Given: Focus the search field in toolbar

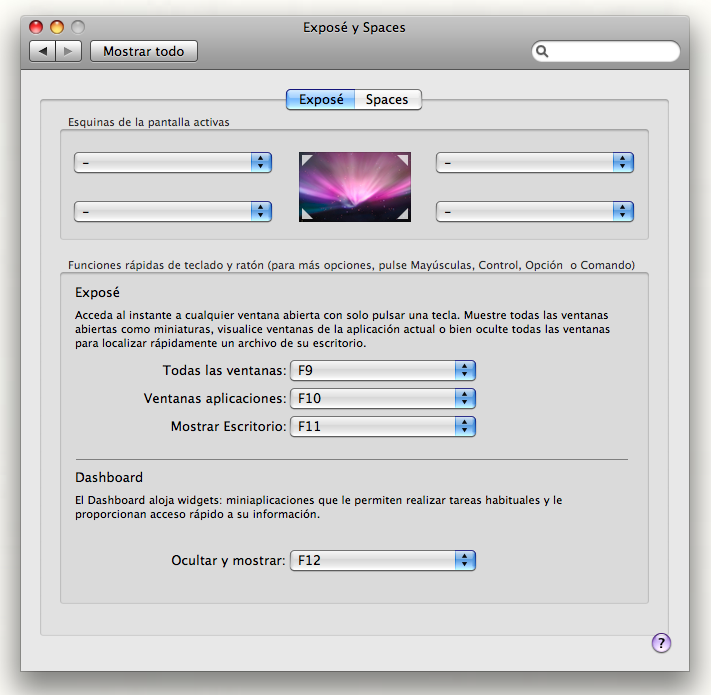Looking at the screenshot, I should (x=606, y=51).
